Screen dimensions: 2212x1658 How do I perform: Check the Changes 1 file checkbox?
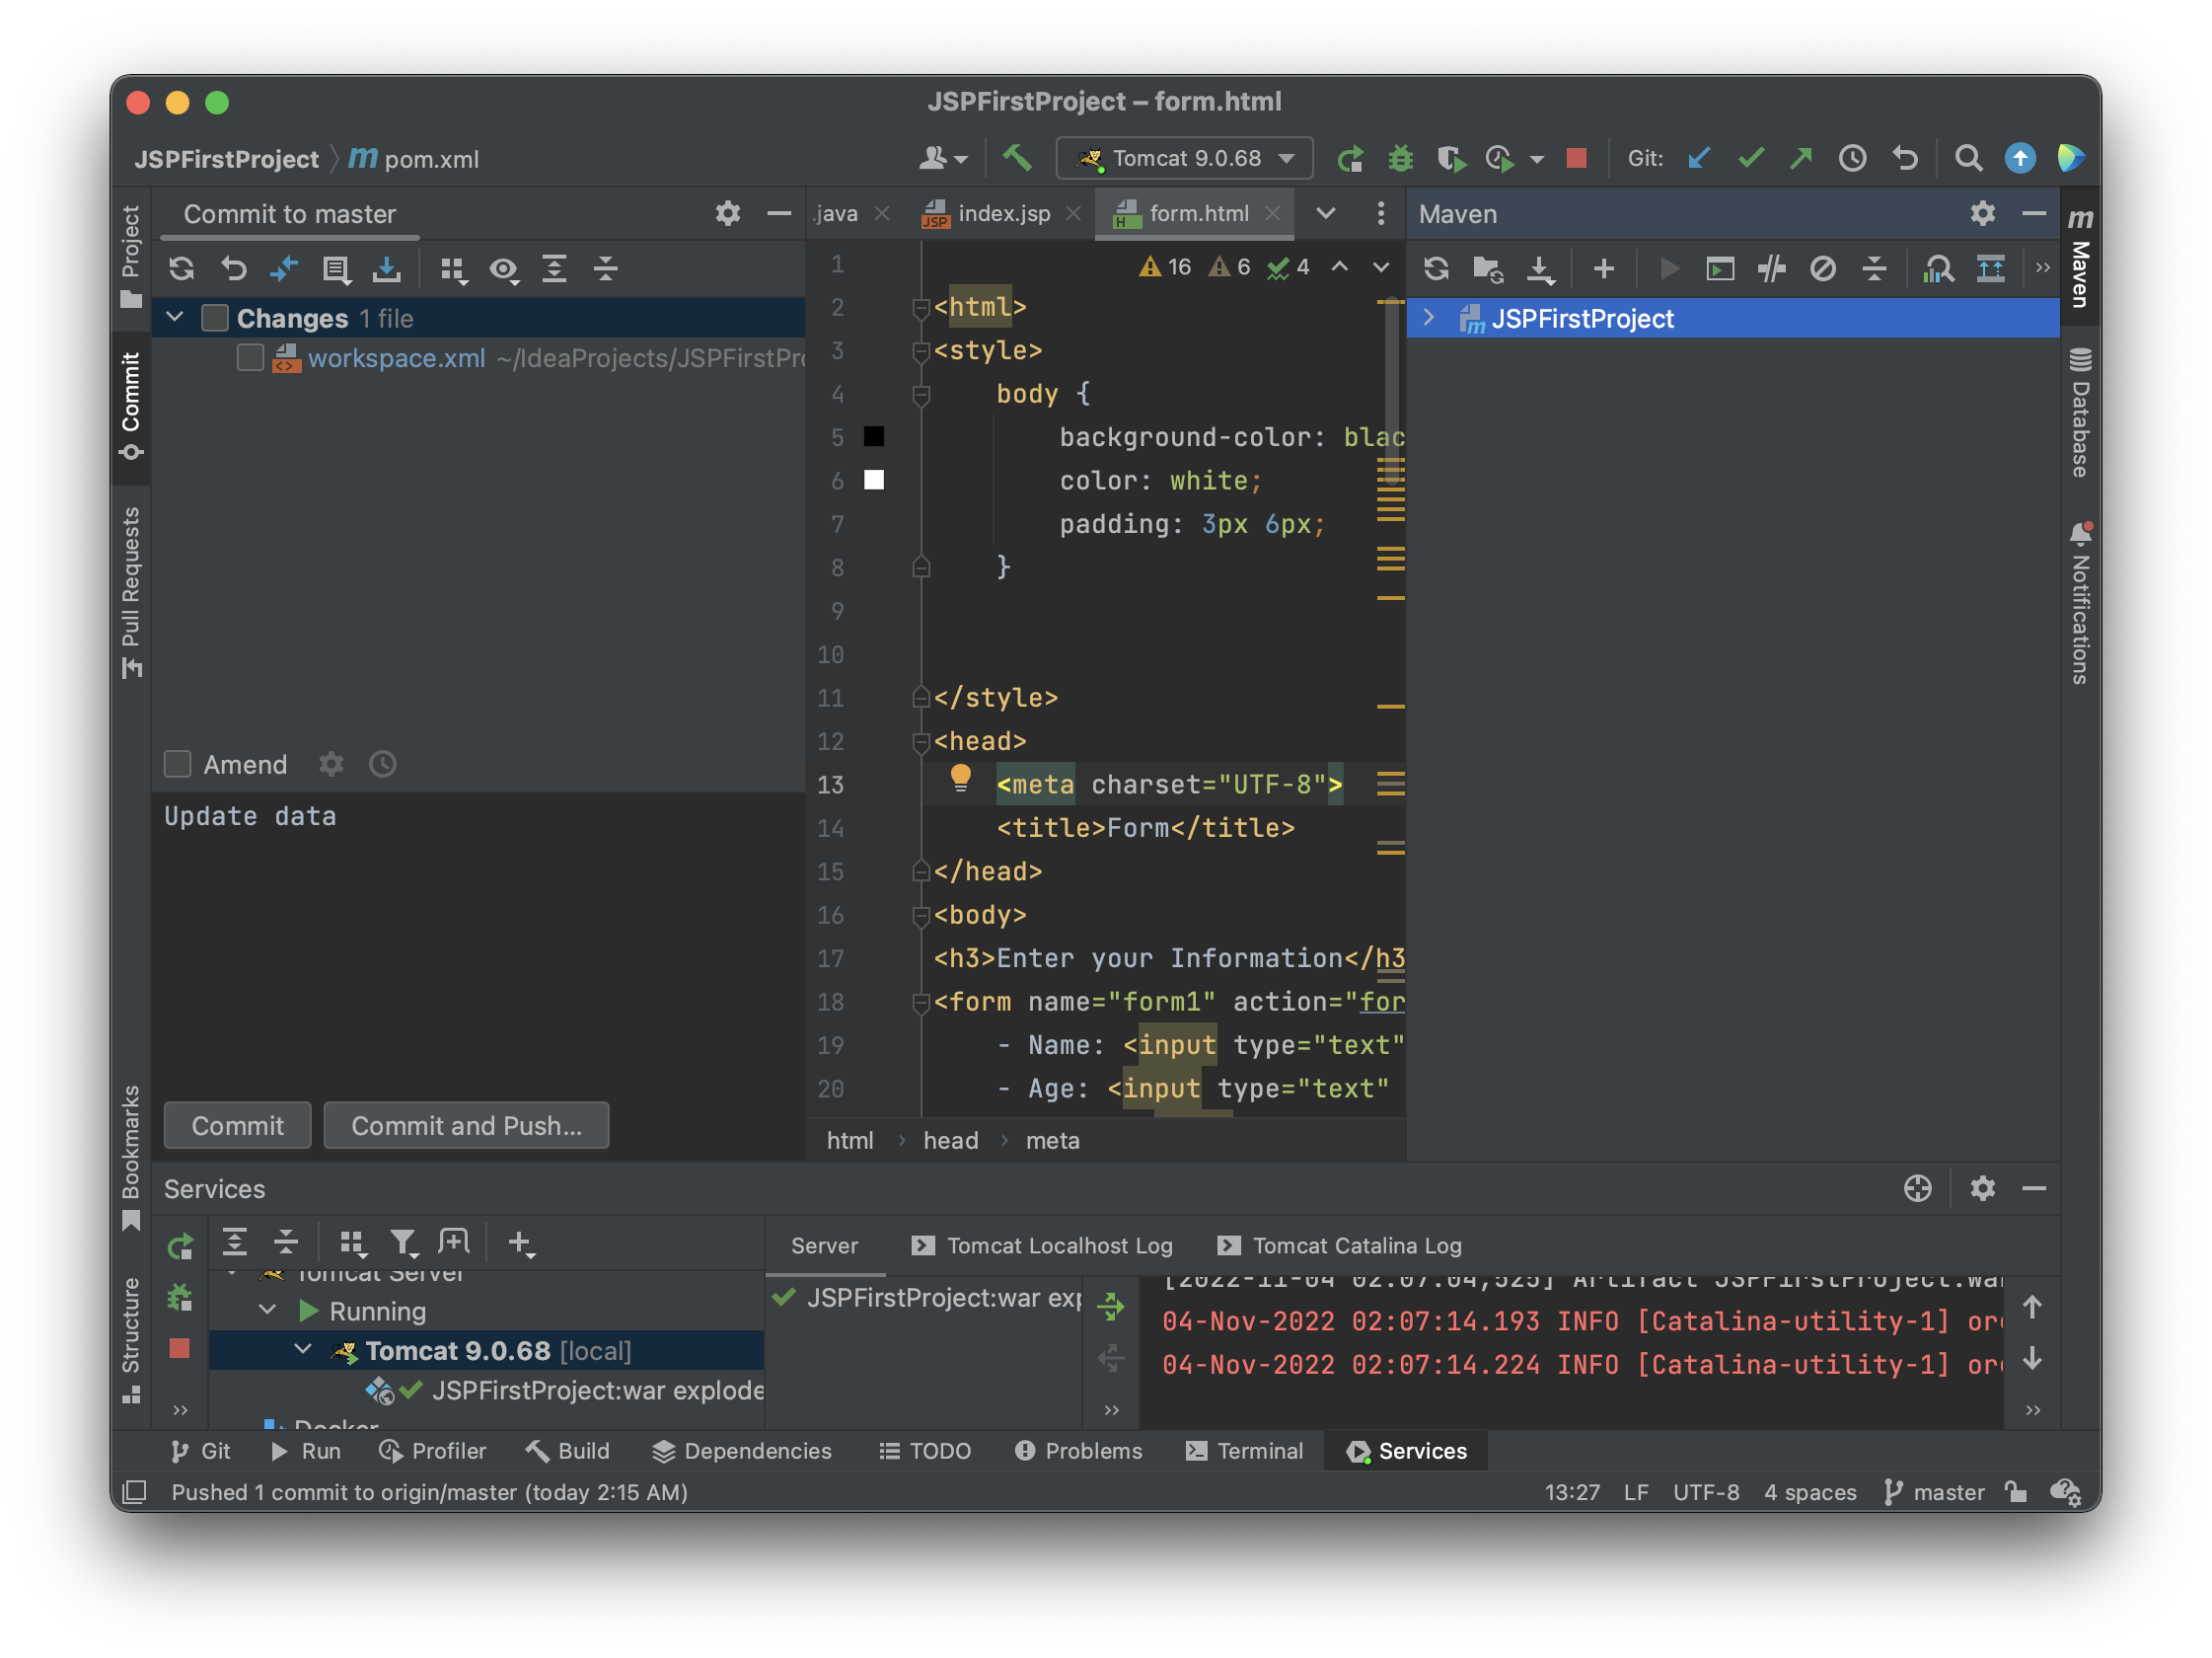[x=214, y=318]
